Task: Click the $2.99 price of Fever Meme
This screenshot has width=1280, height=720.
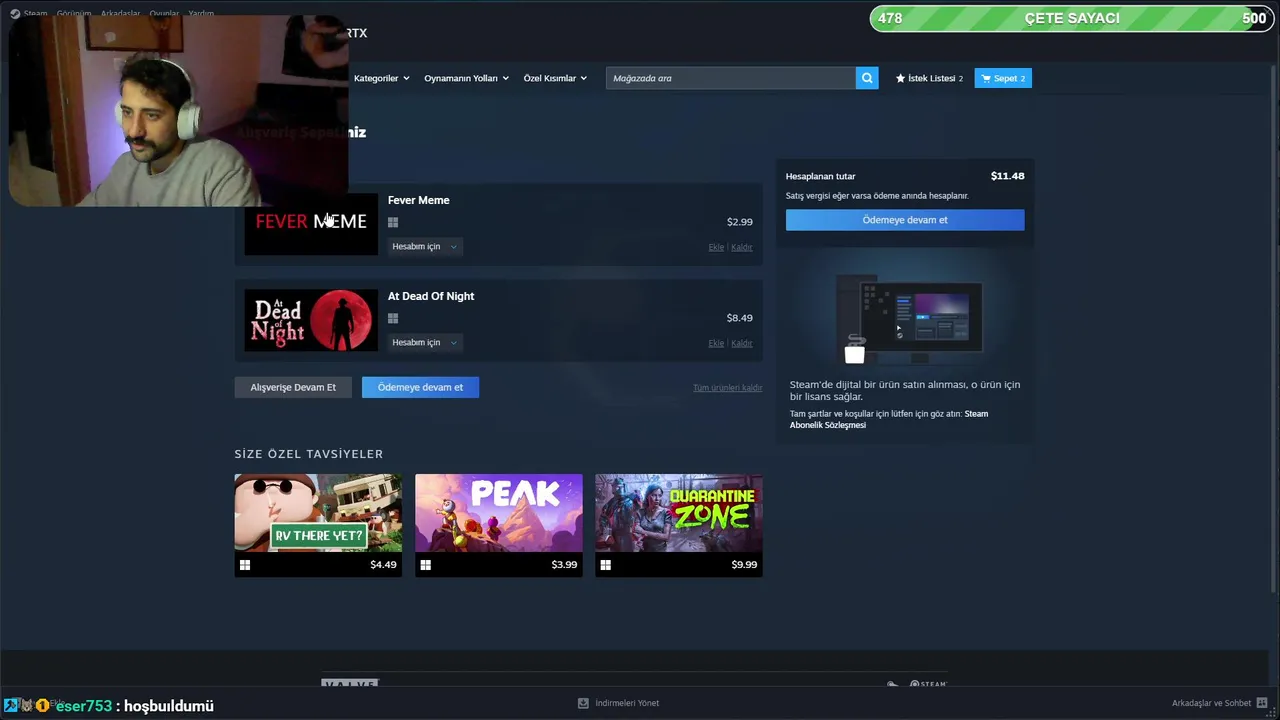Action: pos(740,222)
